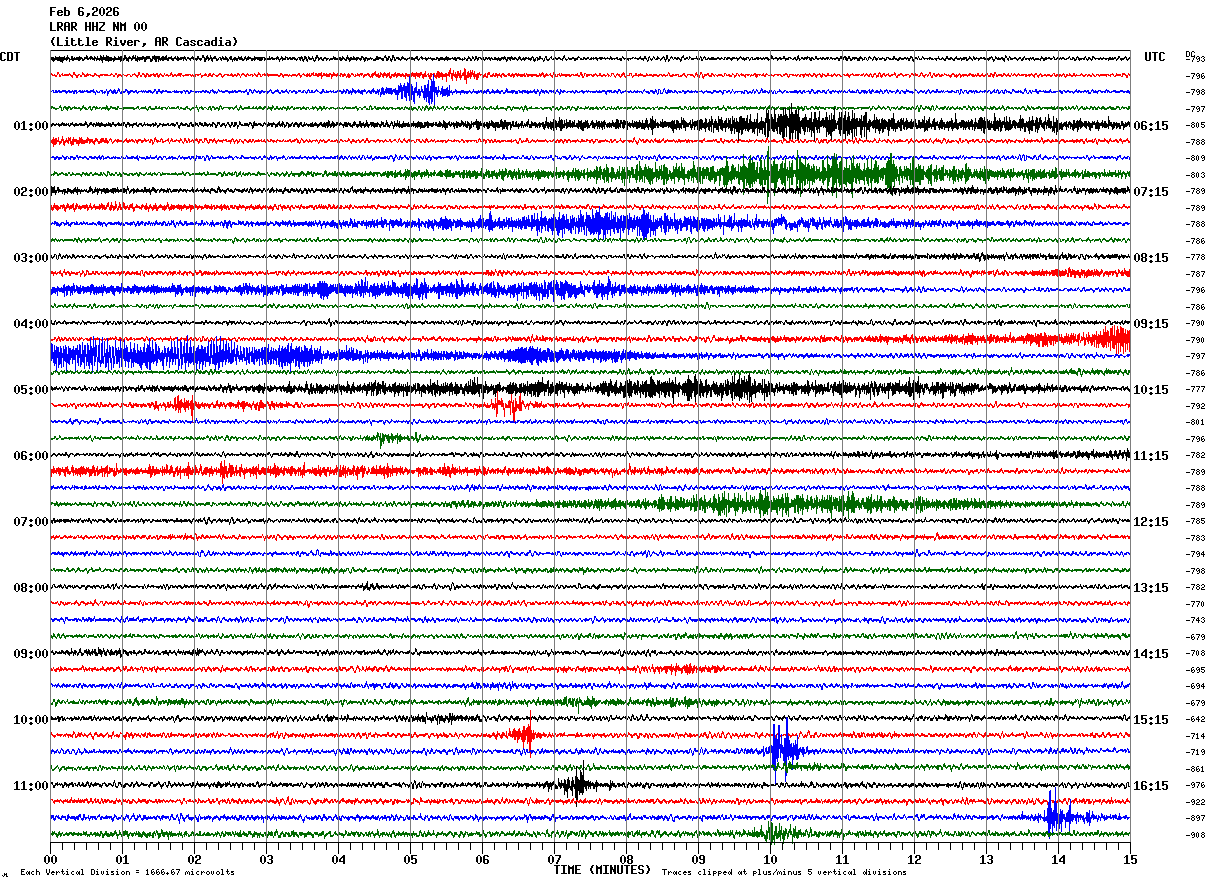Click minute tick label "12" on time axis

pos(914,859)
